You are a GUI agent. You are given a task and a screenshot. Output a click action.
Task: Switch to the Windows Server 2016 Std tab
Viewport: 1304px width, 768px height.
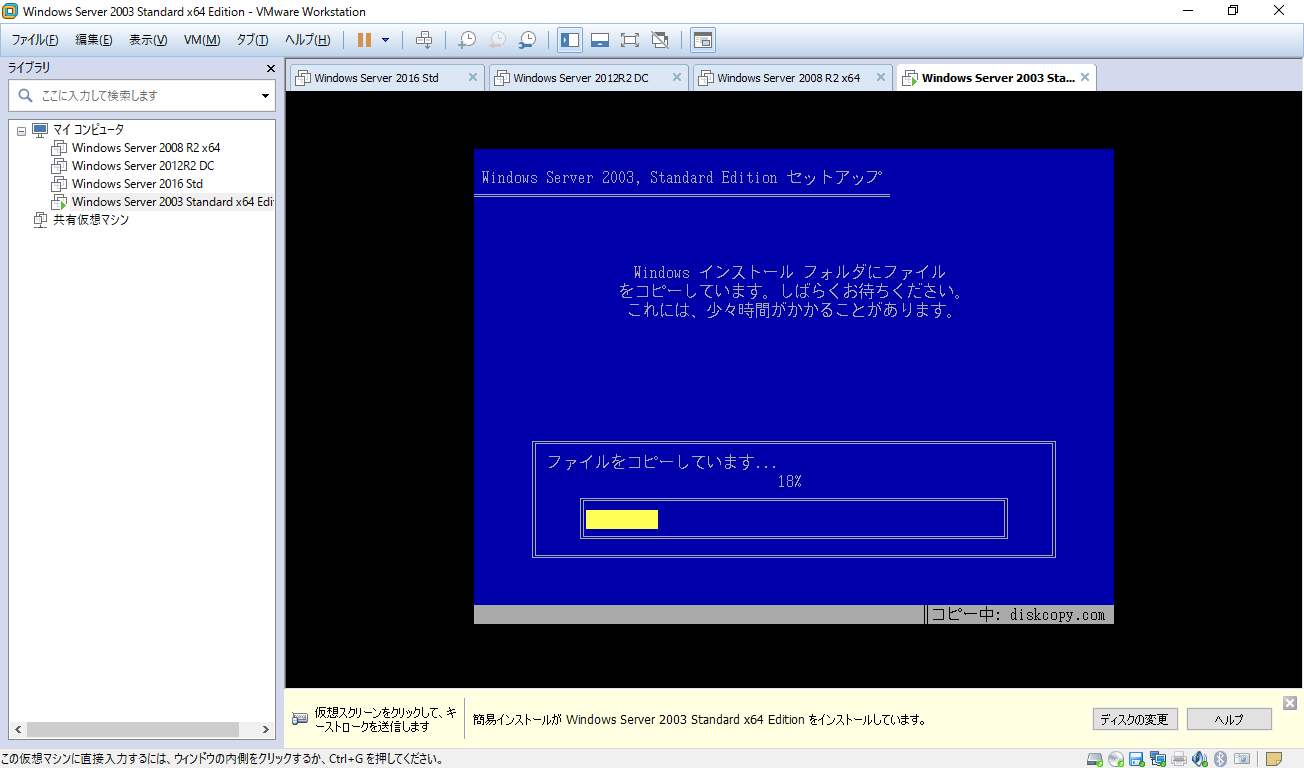tap(376, 78)
